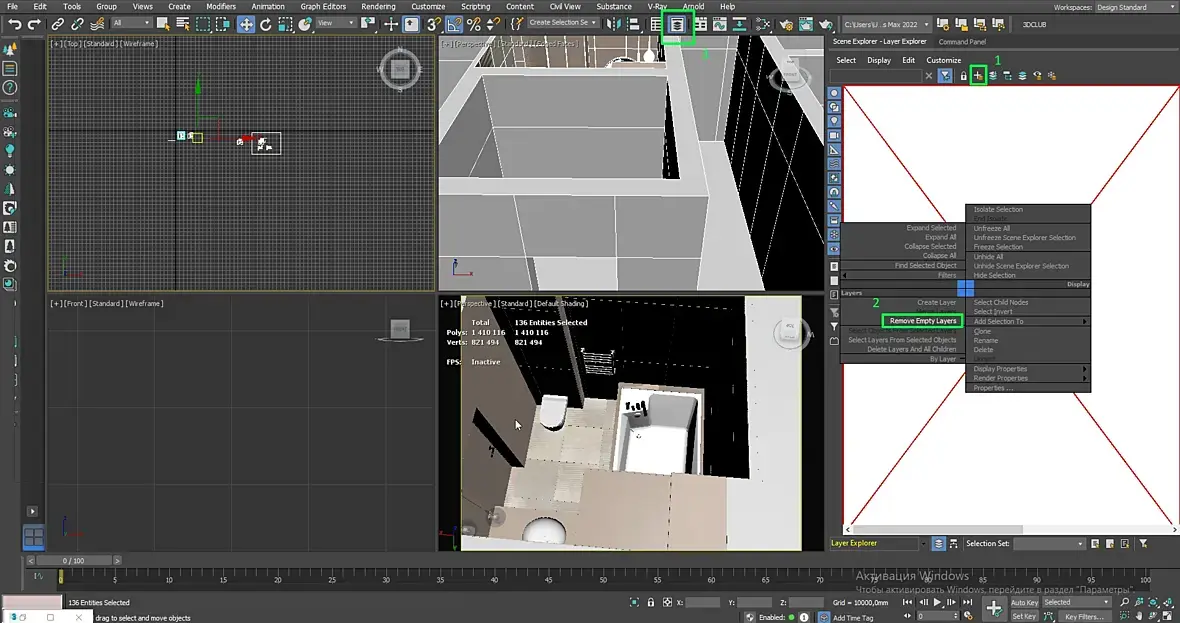
Task: Open the Layer Explorer toolbar icon
Action: click(677, 23)
